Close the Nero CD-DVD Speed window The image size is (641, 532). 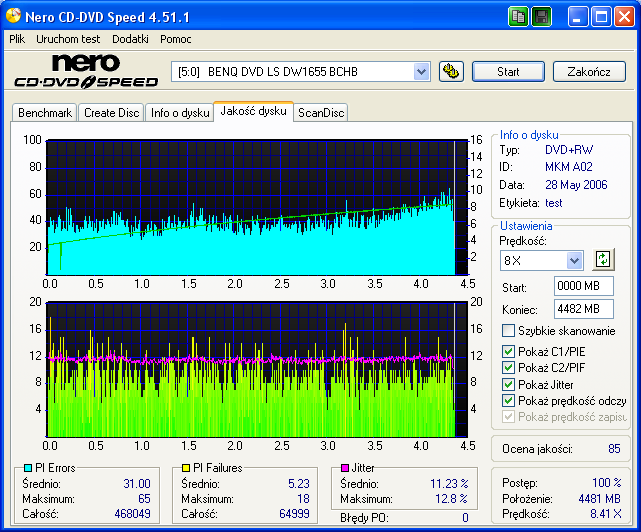point(625,17)
